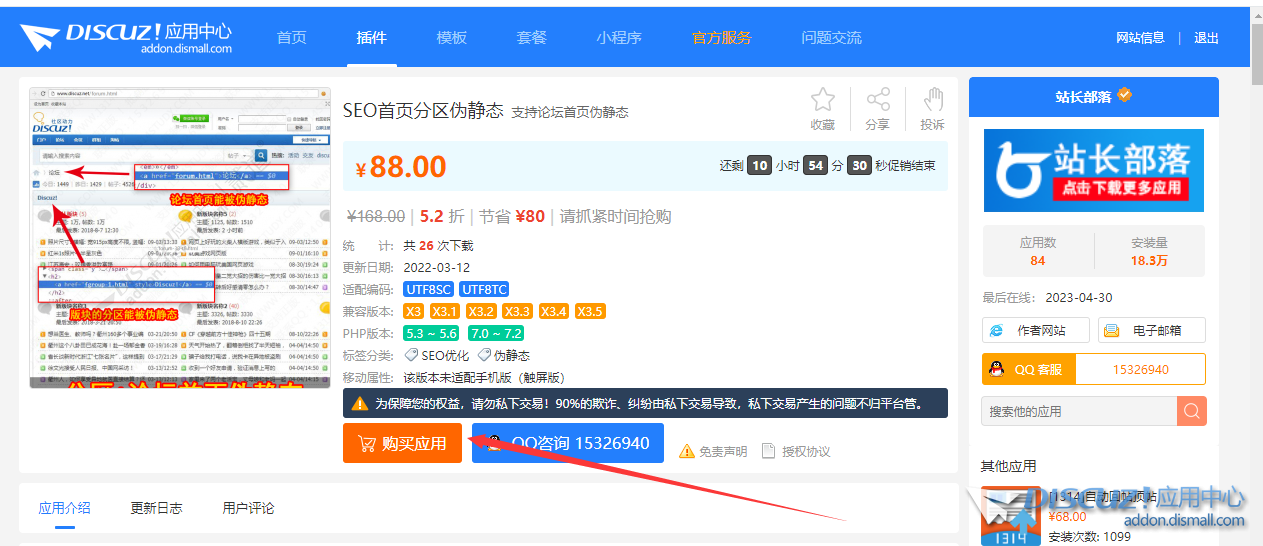Image resolution: width=1263 pixels, height=546 pixels.
Task: Open the 插件 nav item
Action: 372,38
